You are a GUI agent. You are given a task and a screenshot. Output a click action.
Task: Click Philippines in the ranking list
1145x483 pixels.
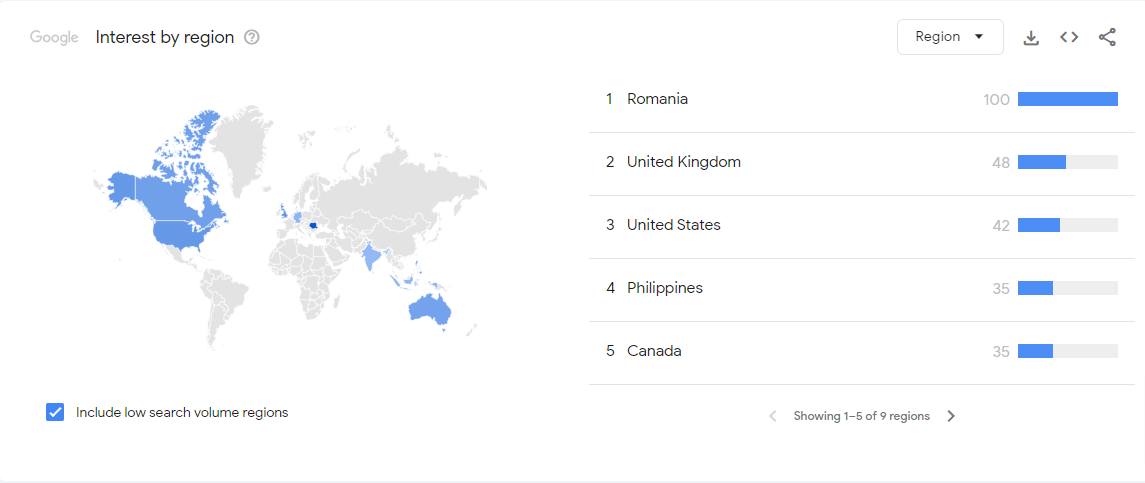664,288
